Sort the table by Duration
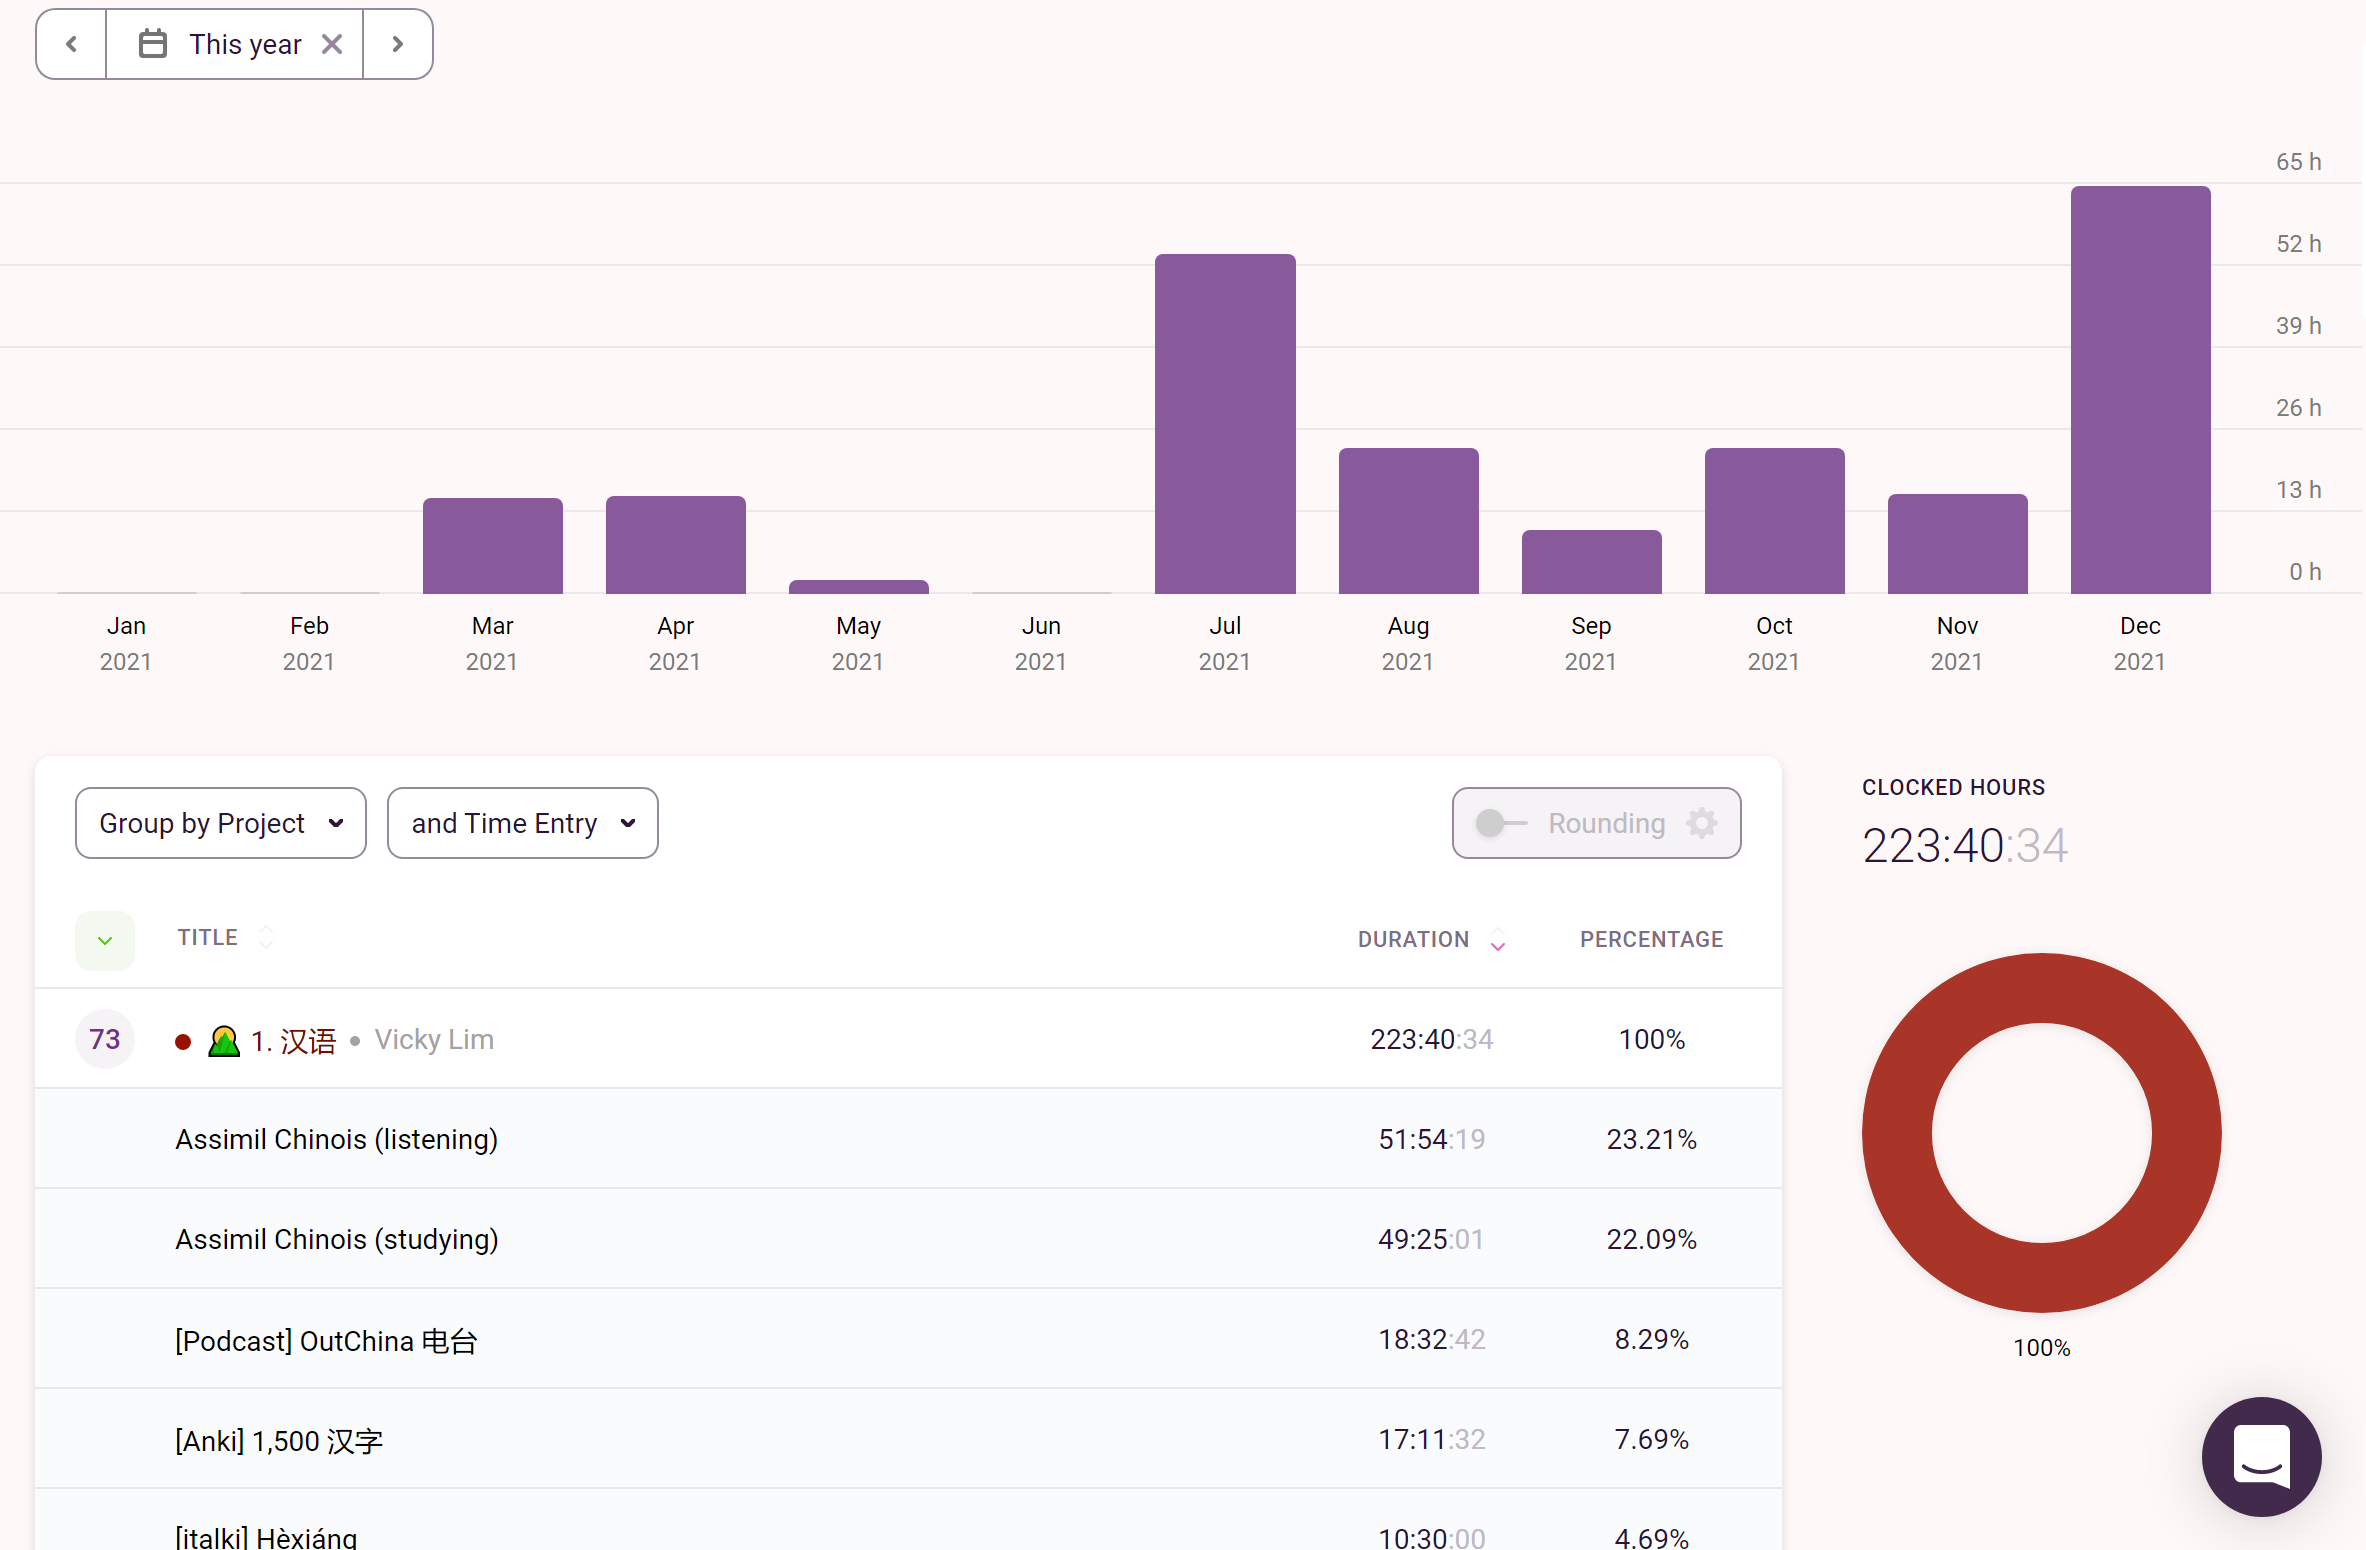The image size is (2366, 1550). coord(1431,940)
